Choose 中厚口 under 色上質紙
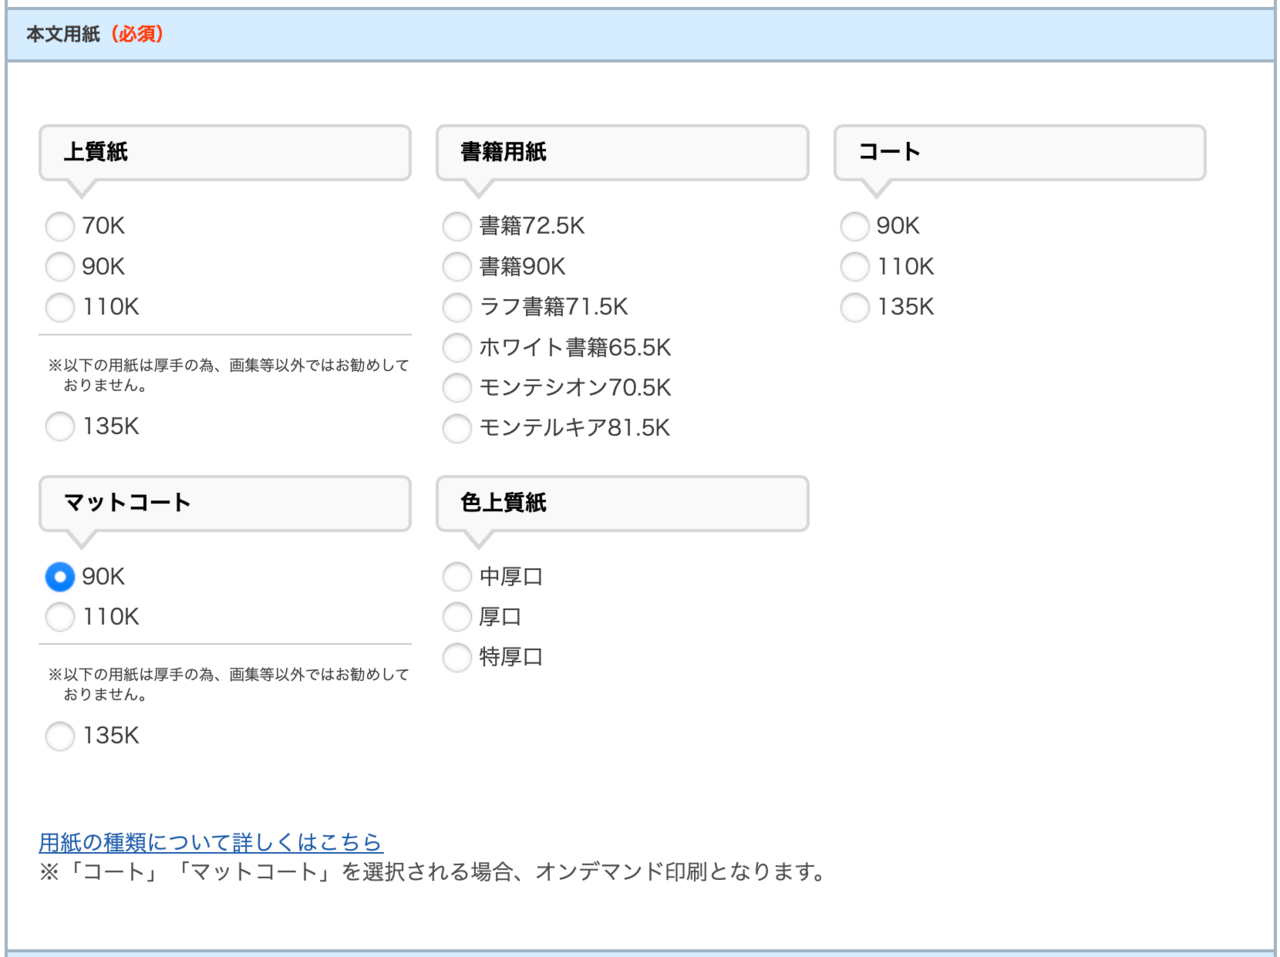Image resolution: width=1280 pixels, height=957 pixels. [x=456, y=577]
